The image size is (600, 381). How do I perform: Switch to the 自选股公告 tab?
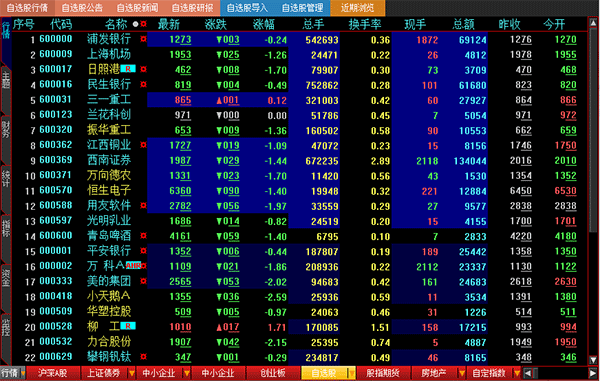pyautogui.click(x=82, y=8)
